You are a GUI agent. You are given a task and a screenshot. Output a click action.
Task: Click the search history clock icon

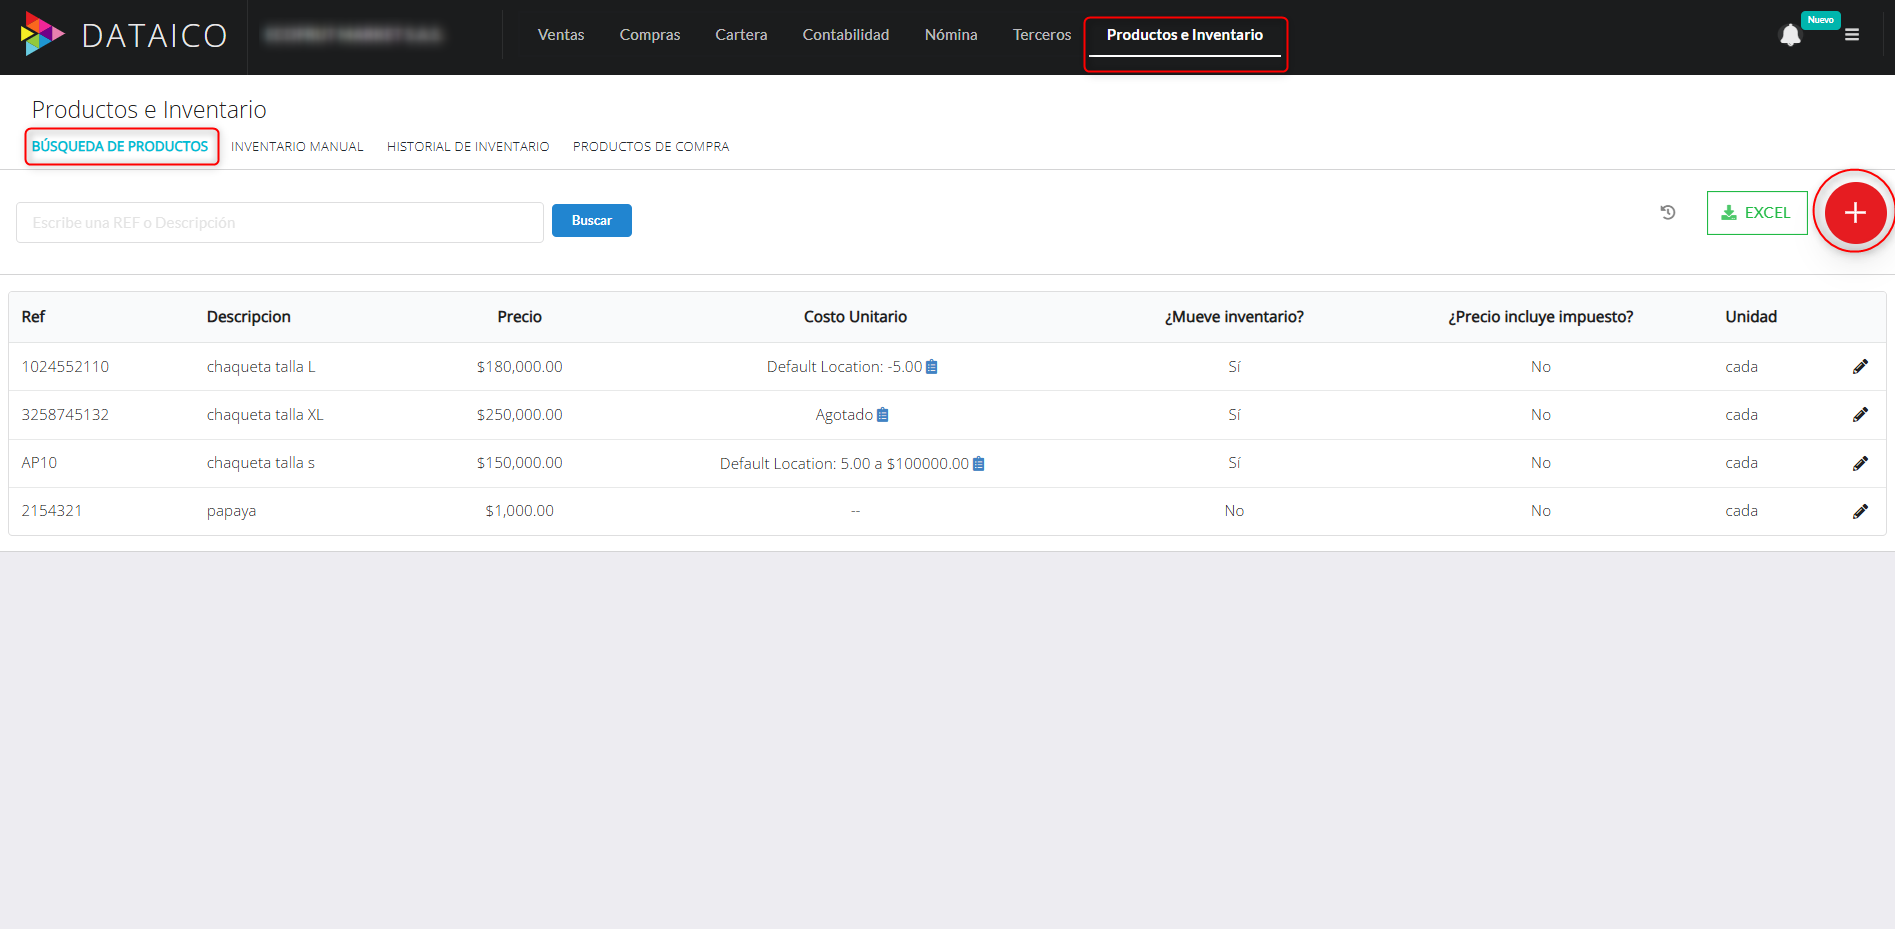point(1668,212)
